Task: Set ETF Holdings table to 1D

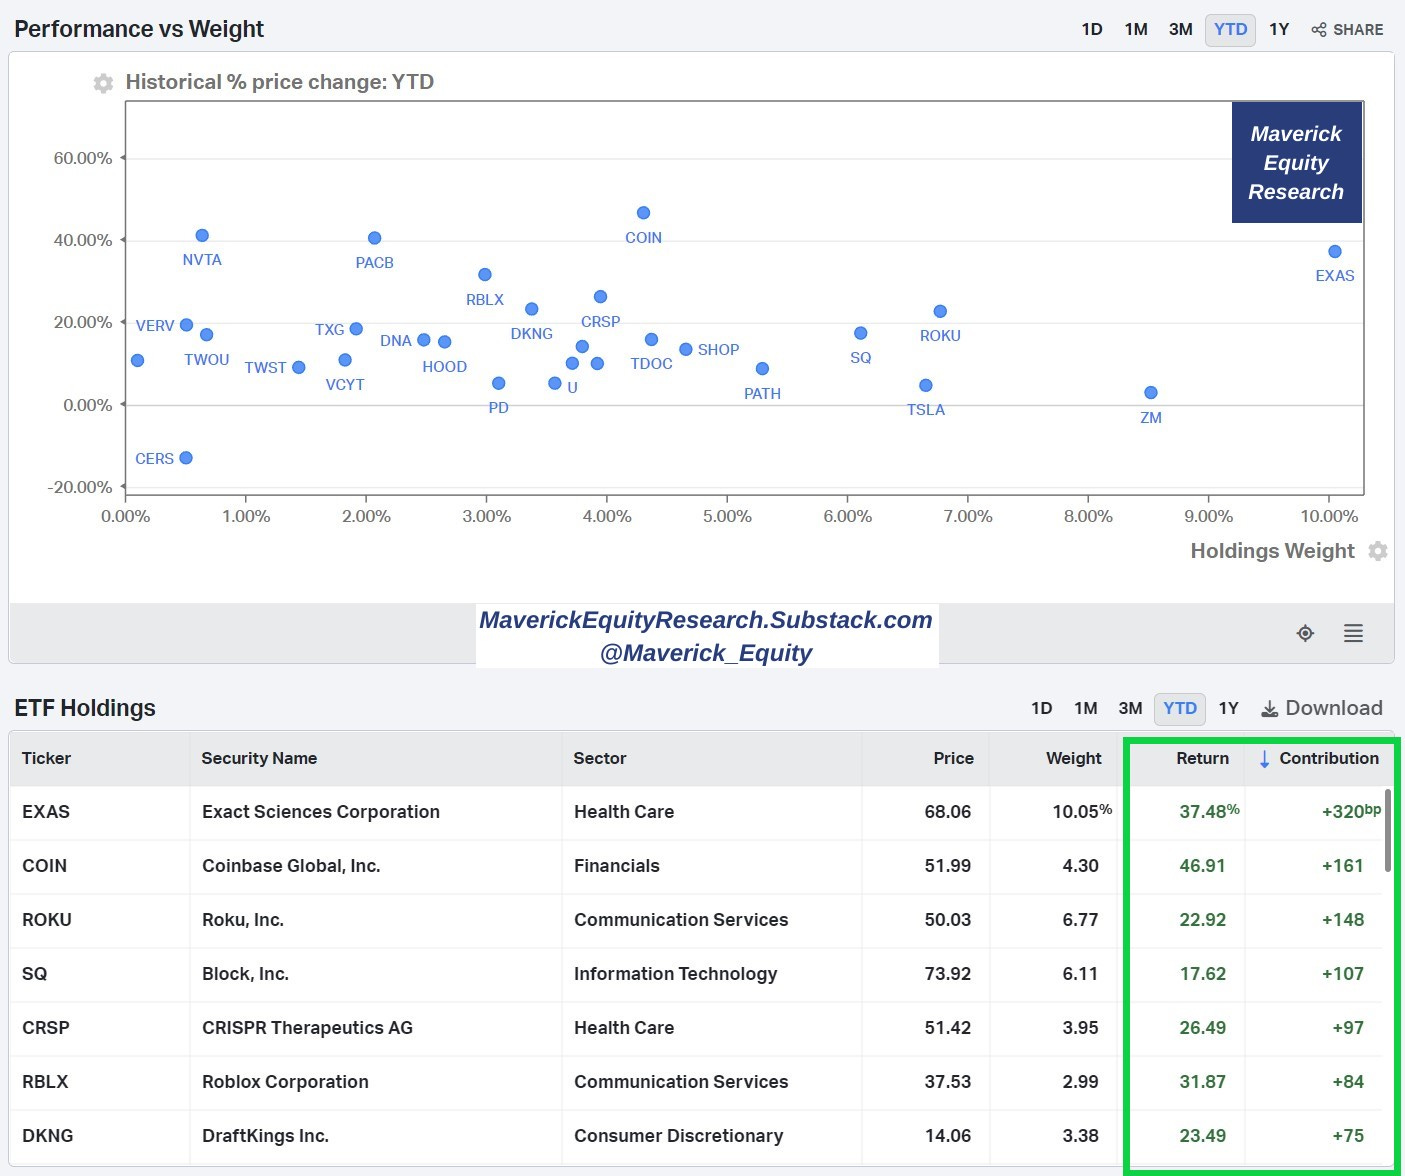Action: [1042, 708]
